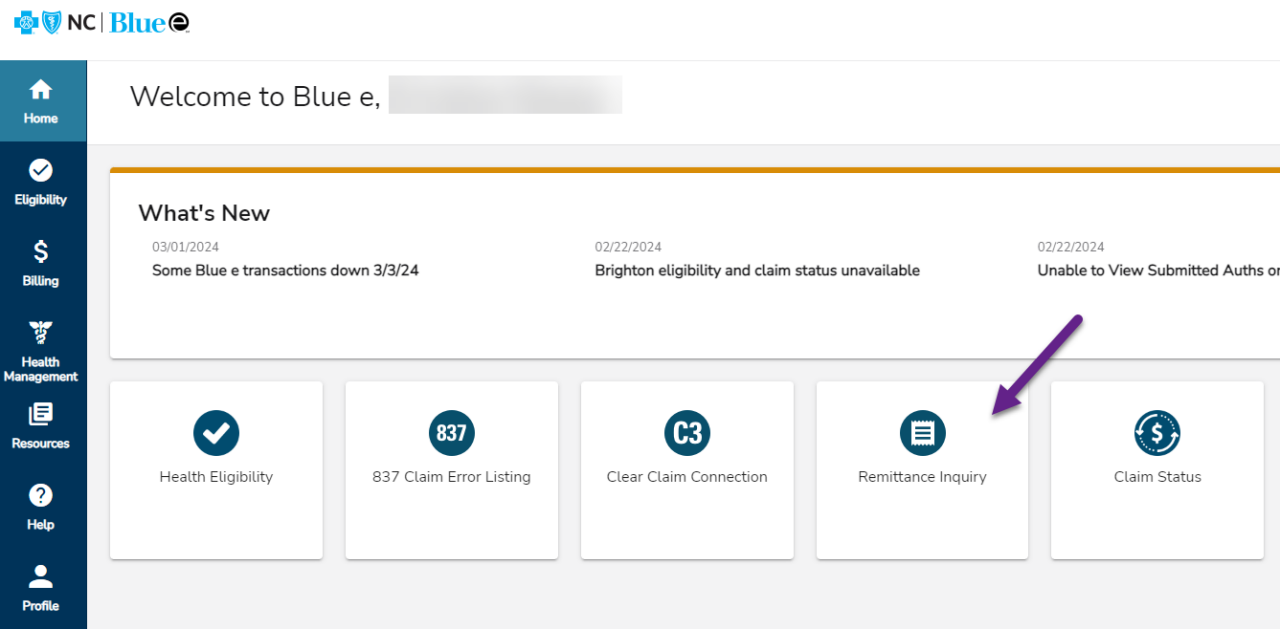Open the Profile person sidebar icon
The image size is (1280, 629).
[41, 576]
